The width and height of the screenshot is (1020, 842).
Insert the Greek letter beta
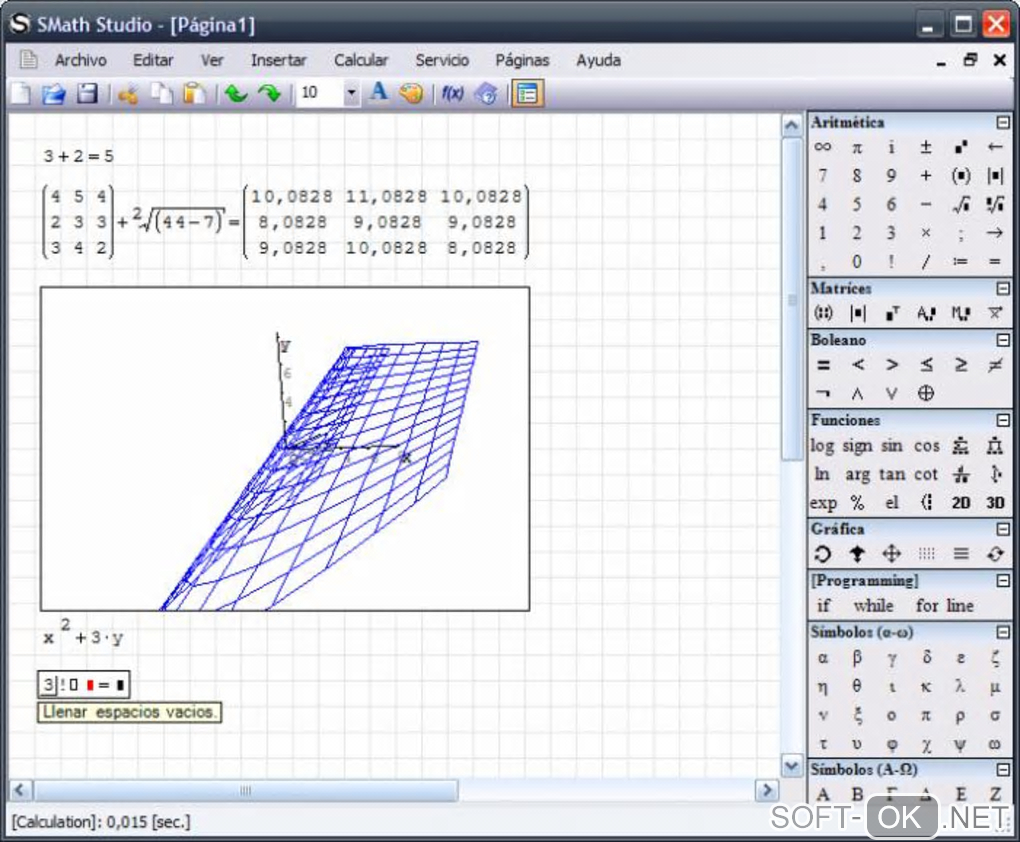pos(857,658)
